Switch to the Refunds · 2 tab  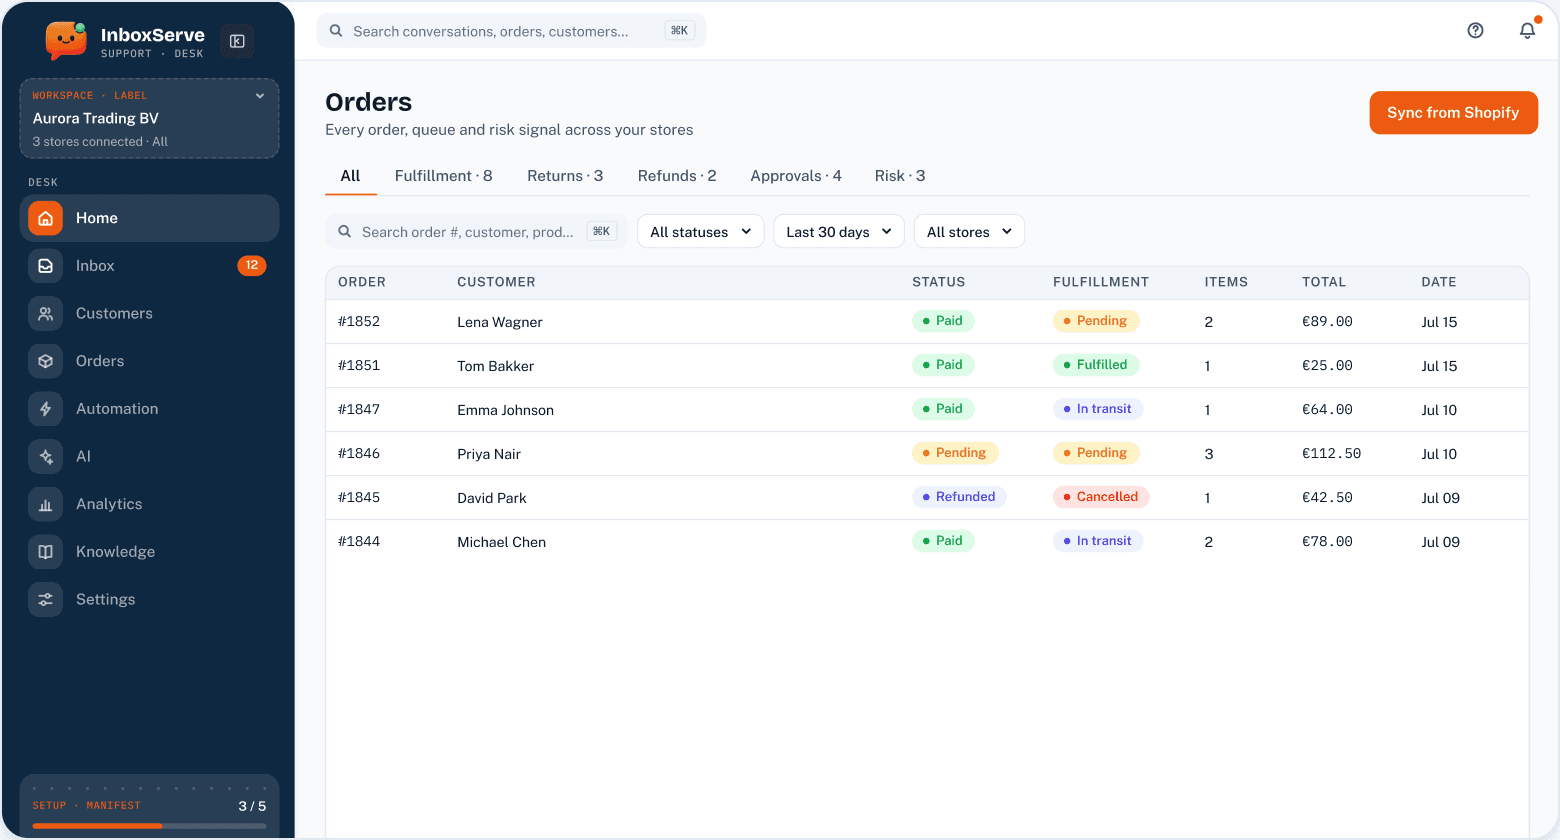pos(677,176)
